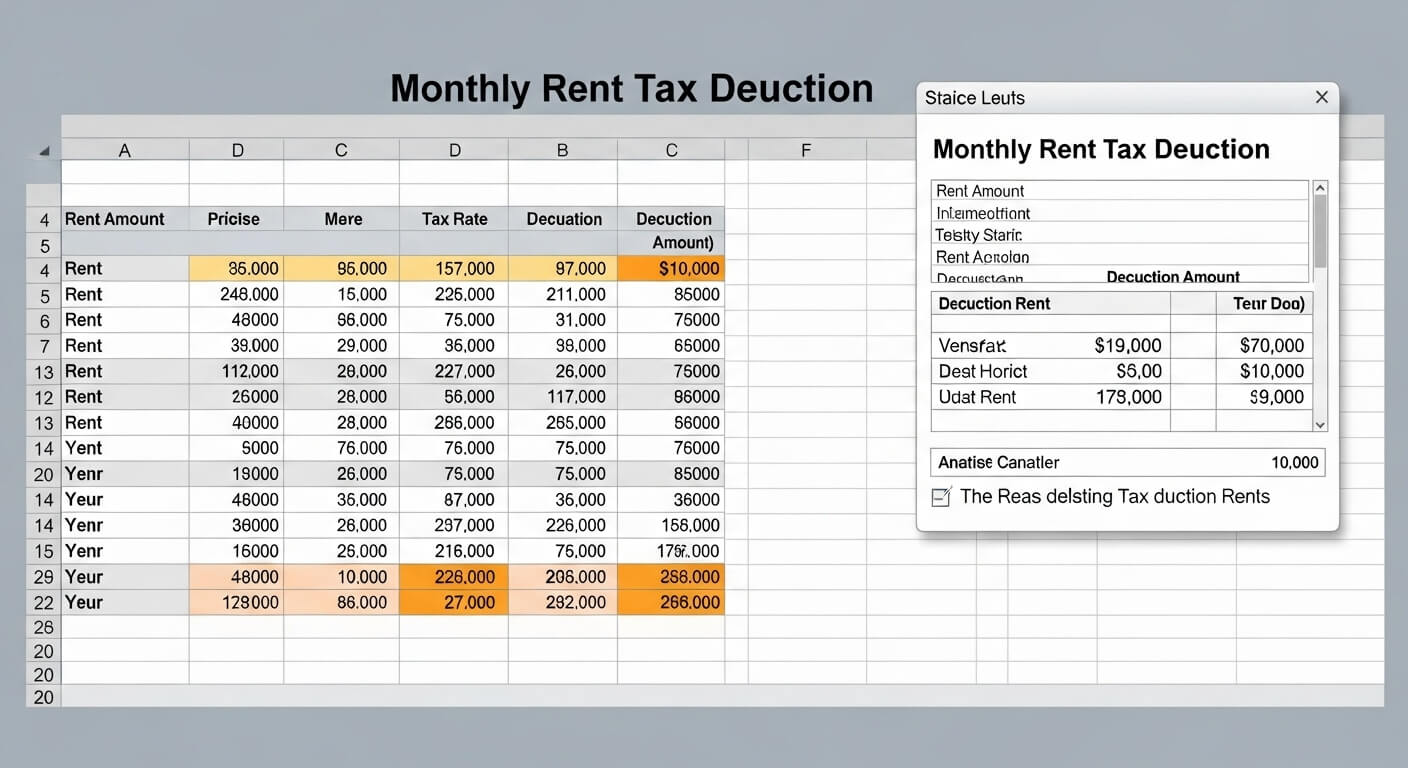Click cell '128000'

(237, 602)
